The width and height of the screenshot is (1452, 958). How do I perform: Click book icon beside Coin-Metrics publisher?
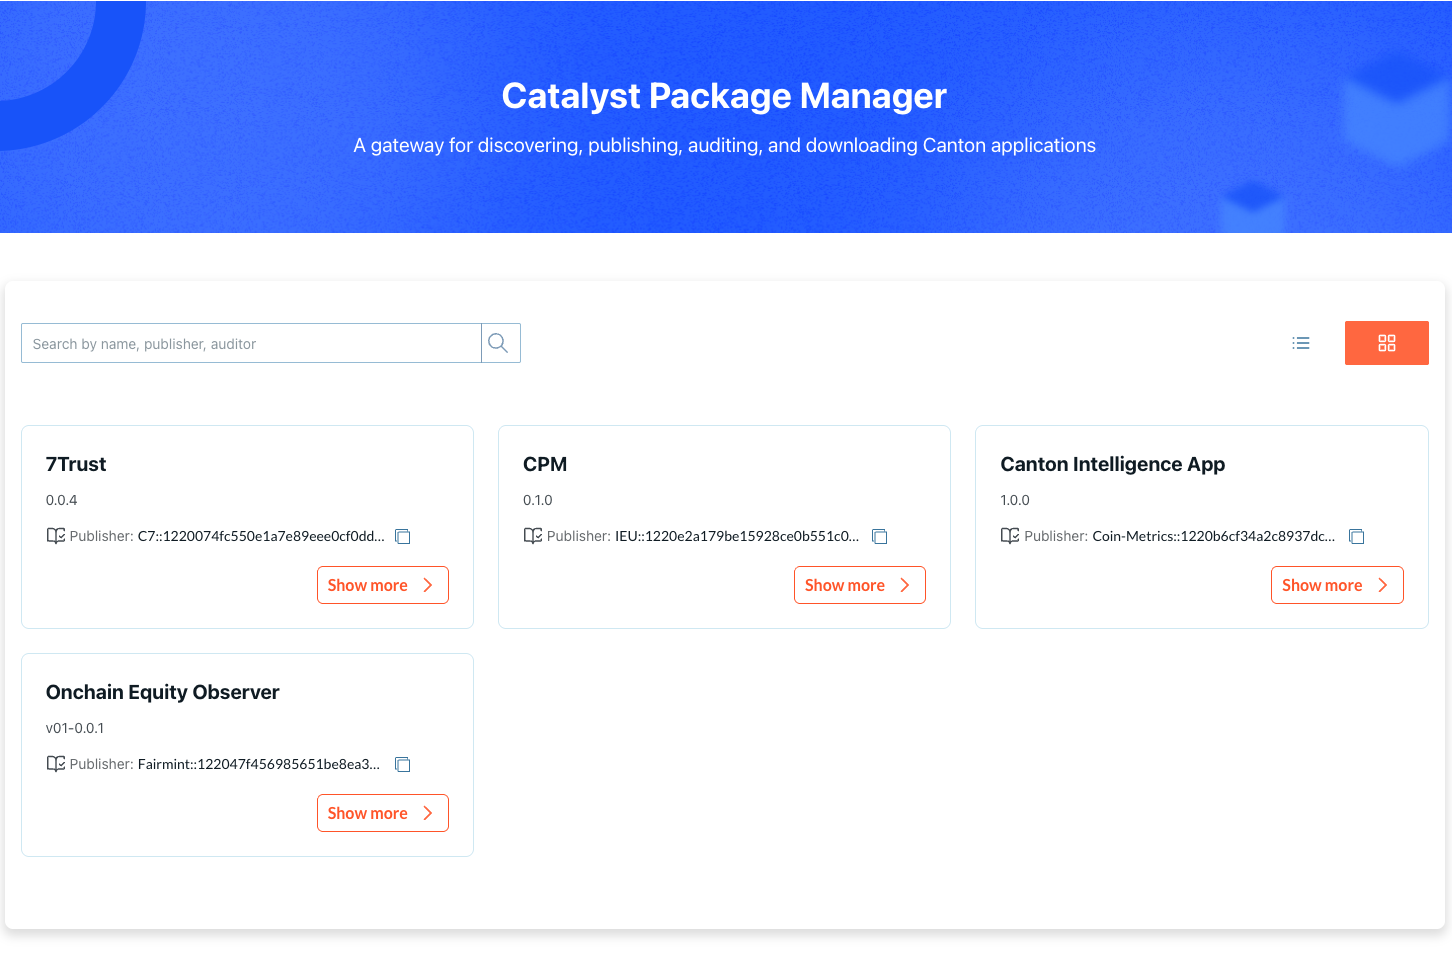[x=1010, y=536]
